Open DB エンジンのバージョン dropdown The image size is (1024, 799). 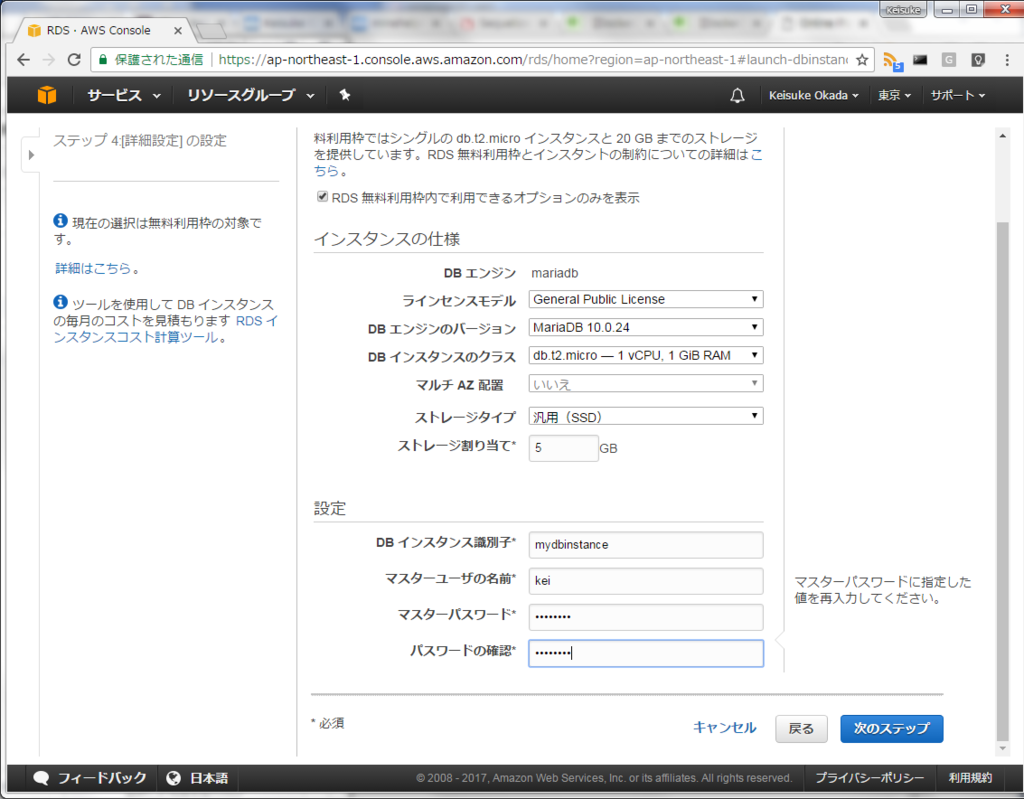[646, 327]
